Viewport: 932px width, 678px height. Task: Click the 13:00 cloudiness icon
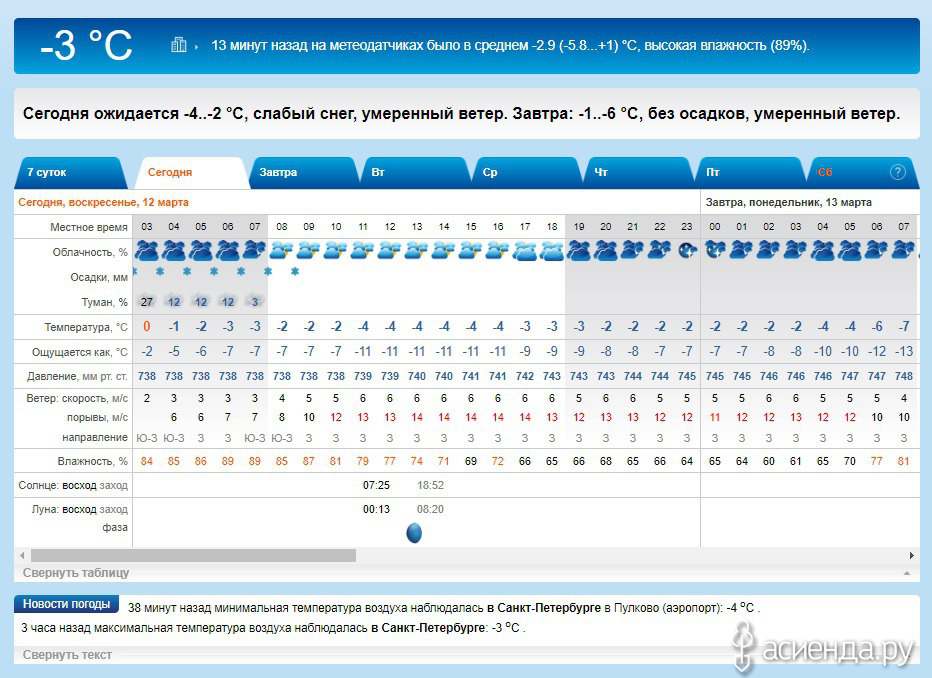(x=417, y=250)
